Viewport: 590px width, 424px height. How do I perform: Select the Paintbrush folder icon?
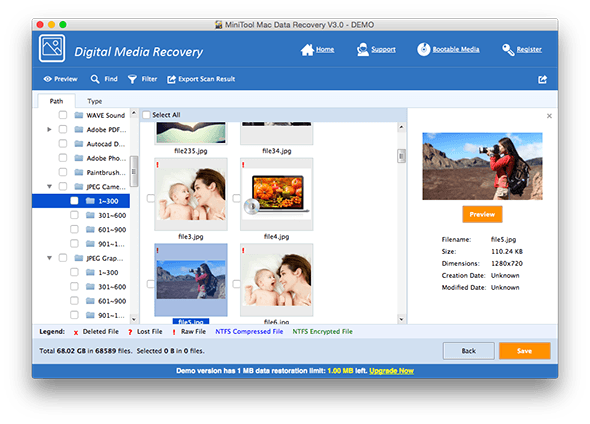click(x=79, y=172)
